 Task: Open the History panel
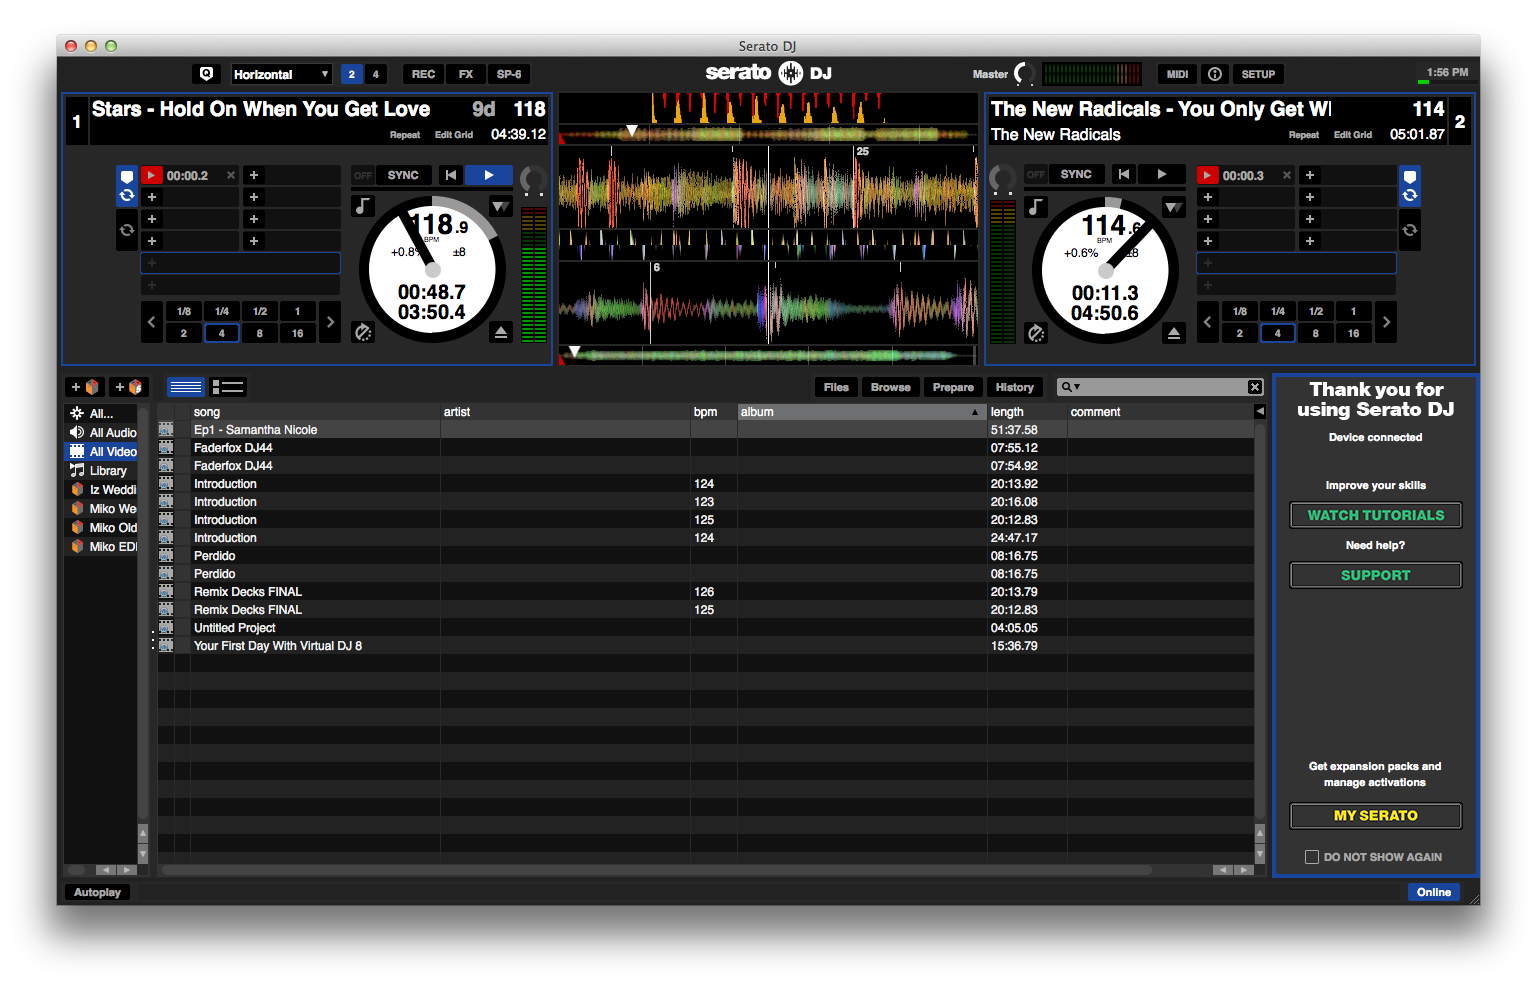(x=1015, y=387)
